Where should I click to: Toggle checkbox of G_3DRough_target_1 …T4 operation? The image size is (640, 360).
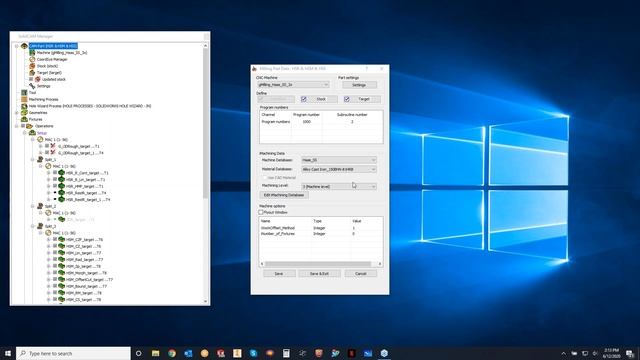[47, 153]
